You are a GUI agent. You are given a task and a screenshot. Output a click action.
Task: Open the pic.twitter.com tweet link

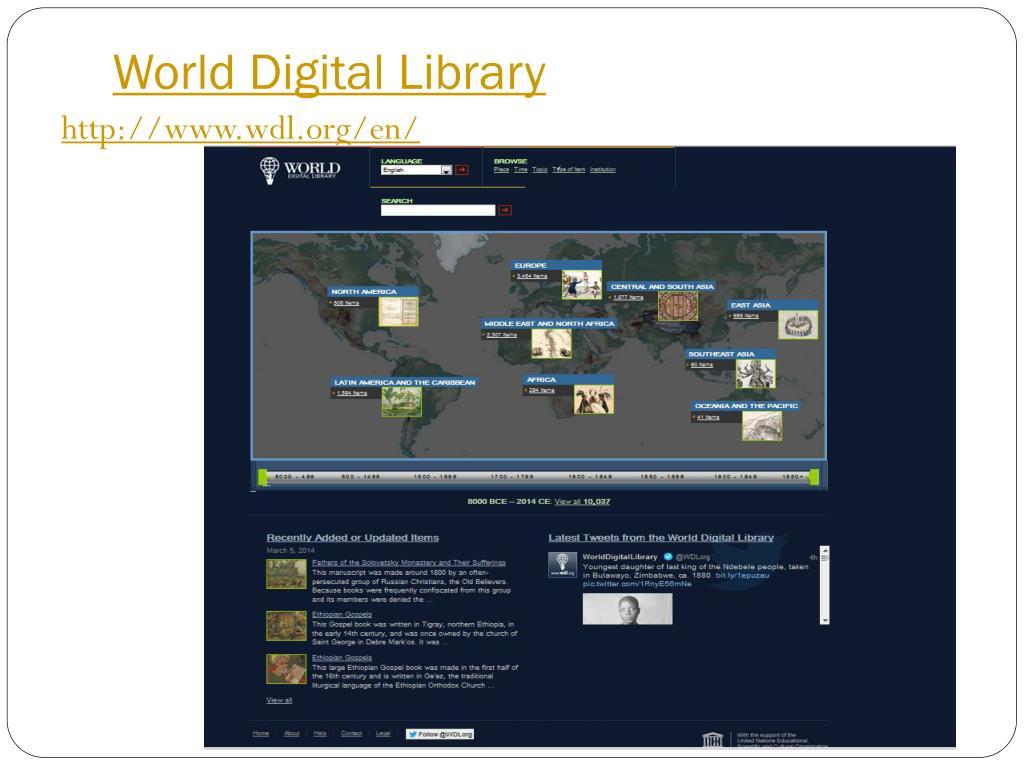[637, 584]
